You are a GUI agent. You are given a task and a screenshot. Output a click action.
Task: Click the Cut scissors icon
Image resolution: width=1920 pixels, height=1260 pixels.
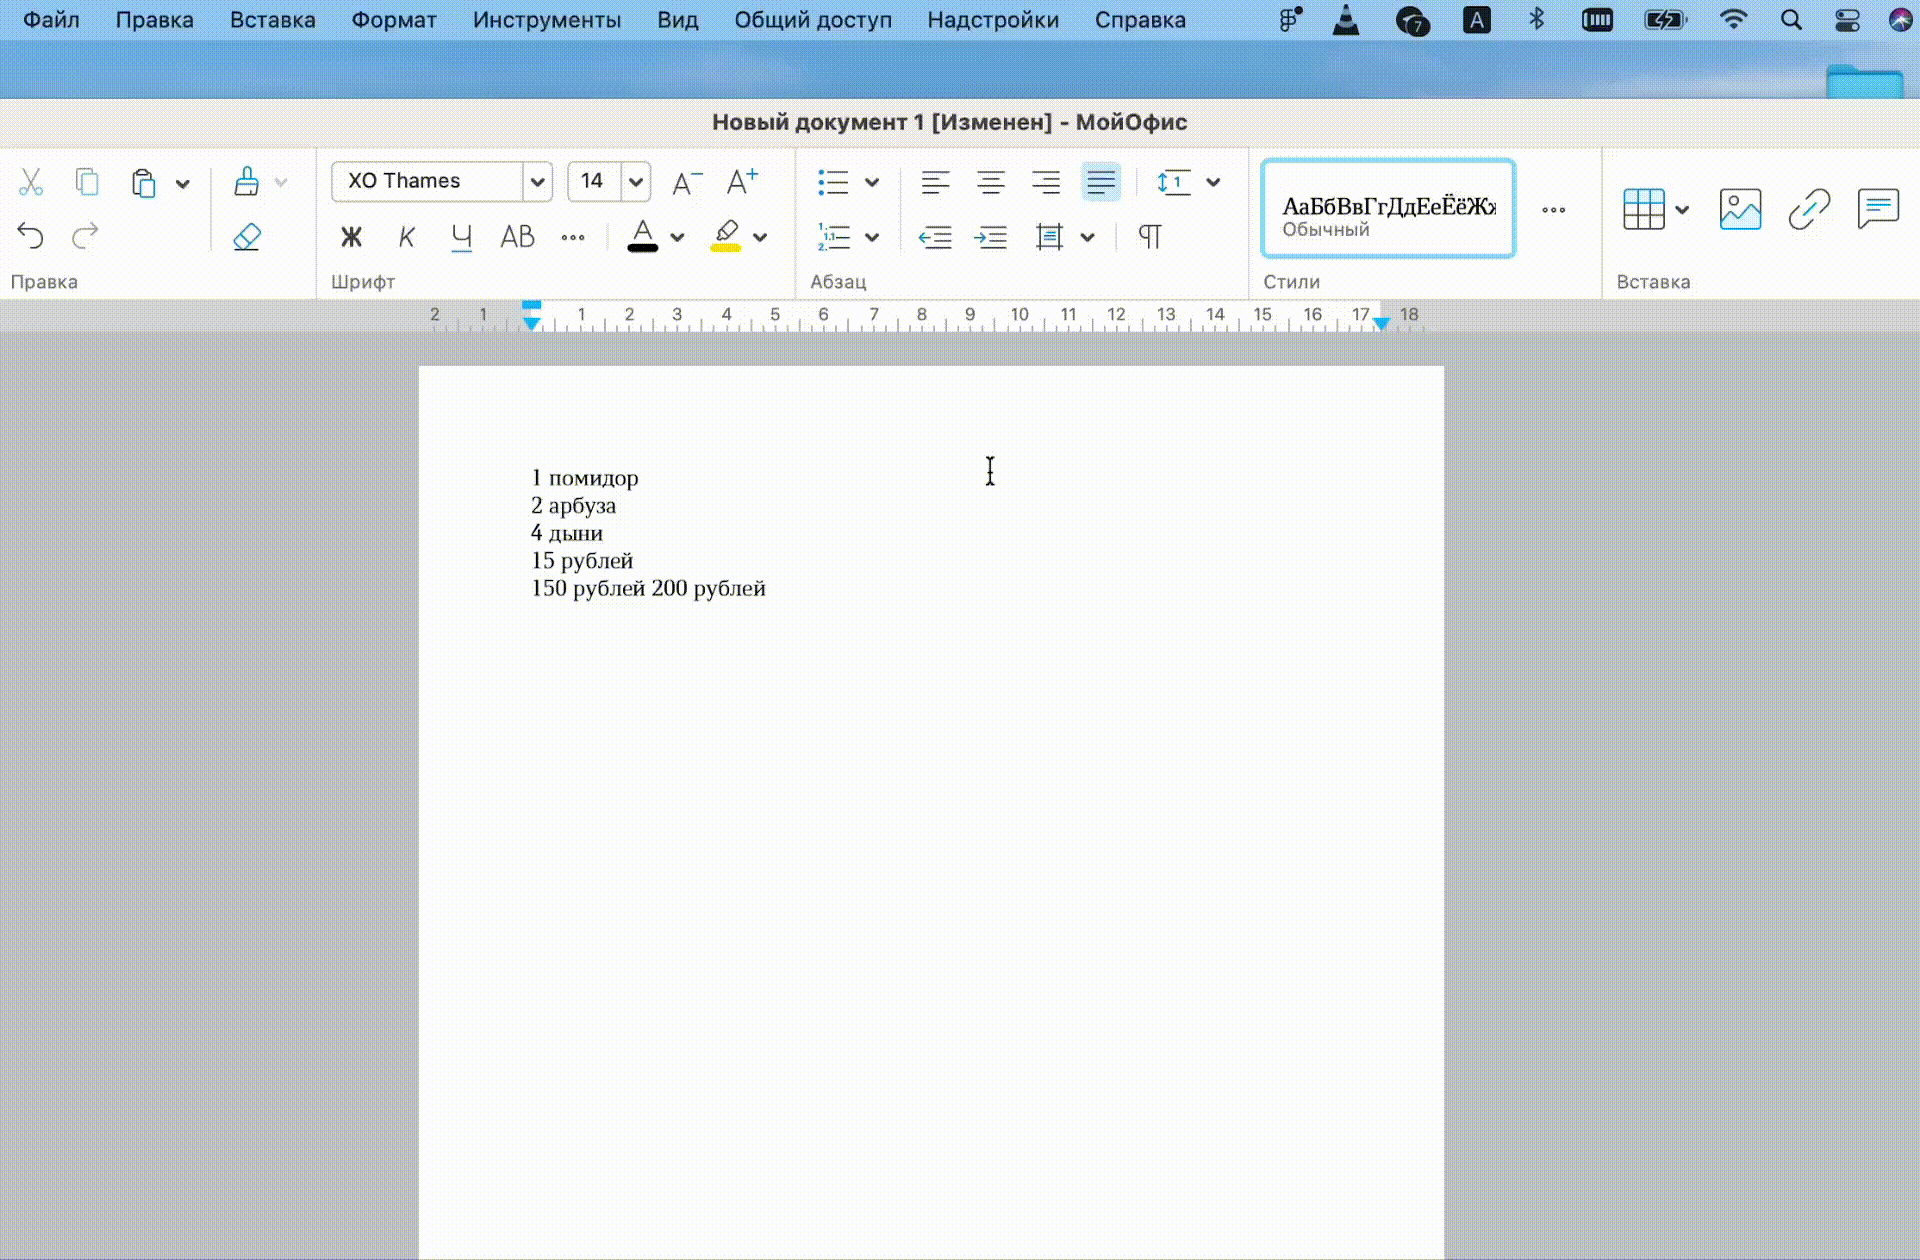[x=31, y=182]
